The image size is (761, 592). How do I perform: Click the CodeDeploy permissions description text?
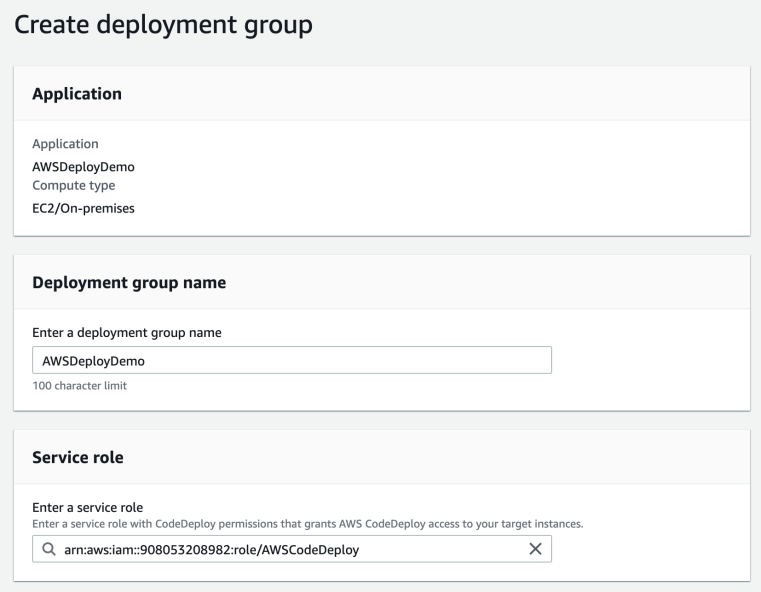(x=308, y=524)
